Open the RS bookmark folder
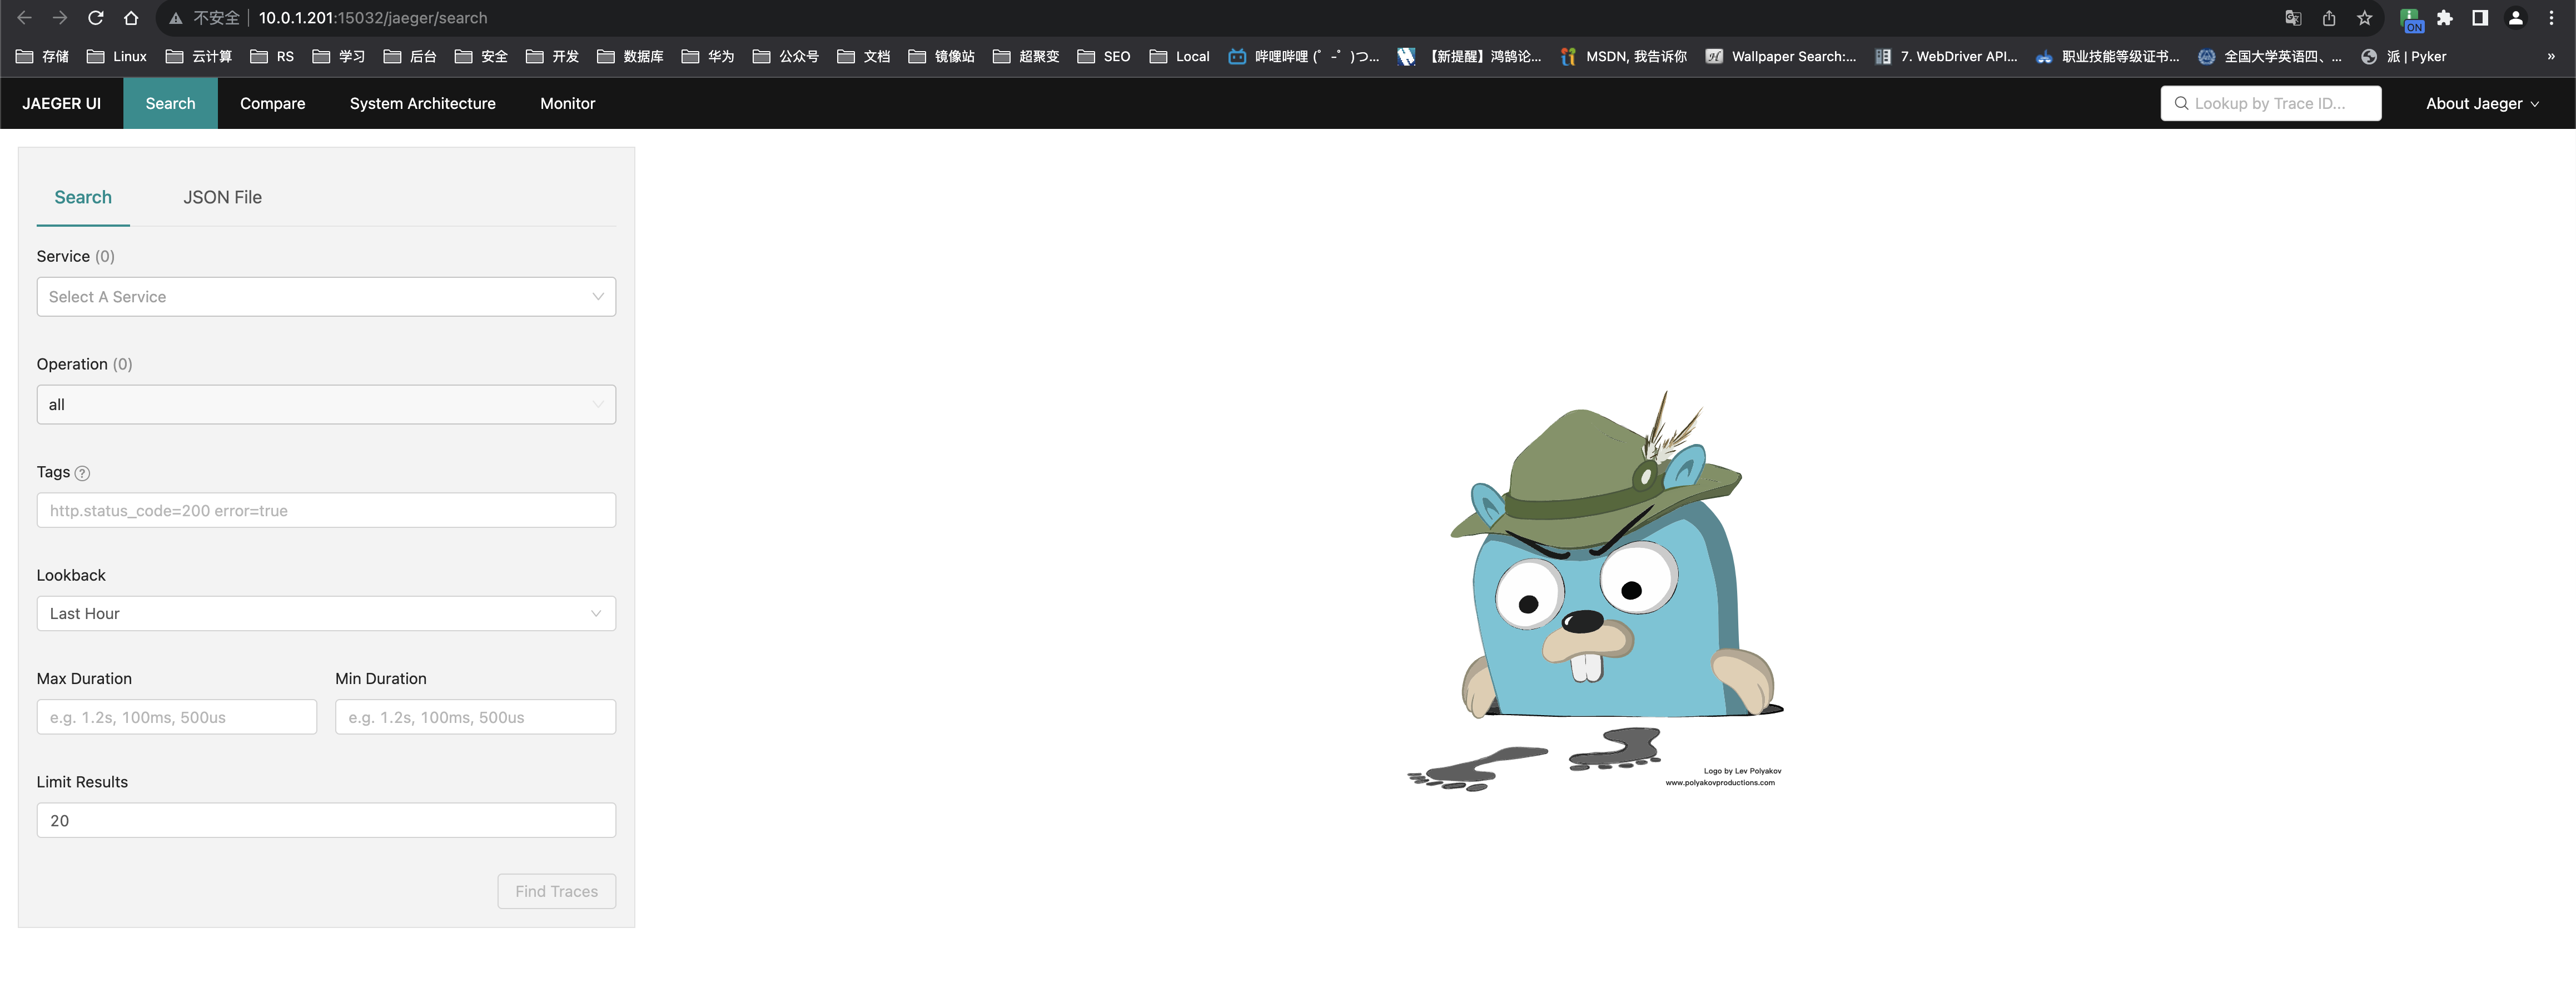Viewport: 2576px width, 988px height. click(272, 56)
